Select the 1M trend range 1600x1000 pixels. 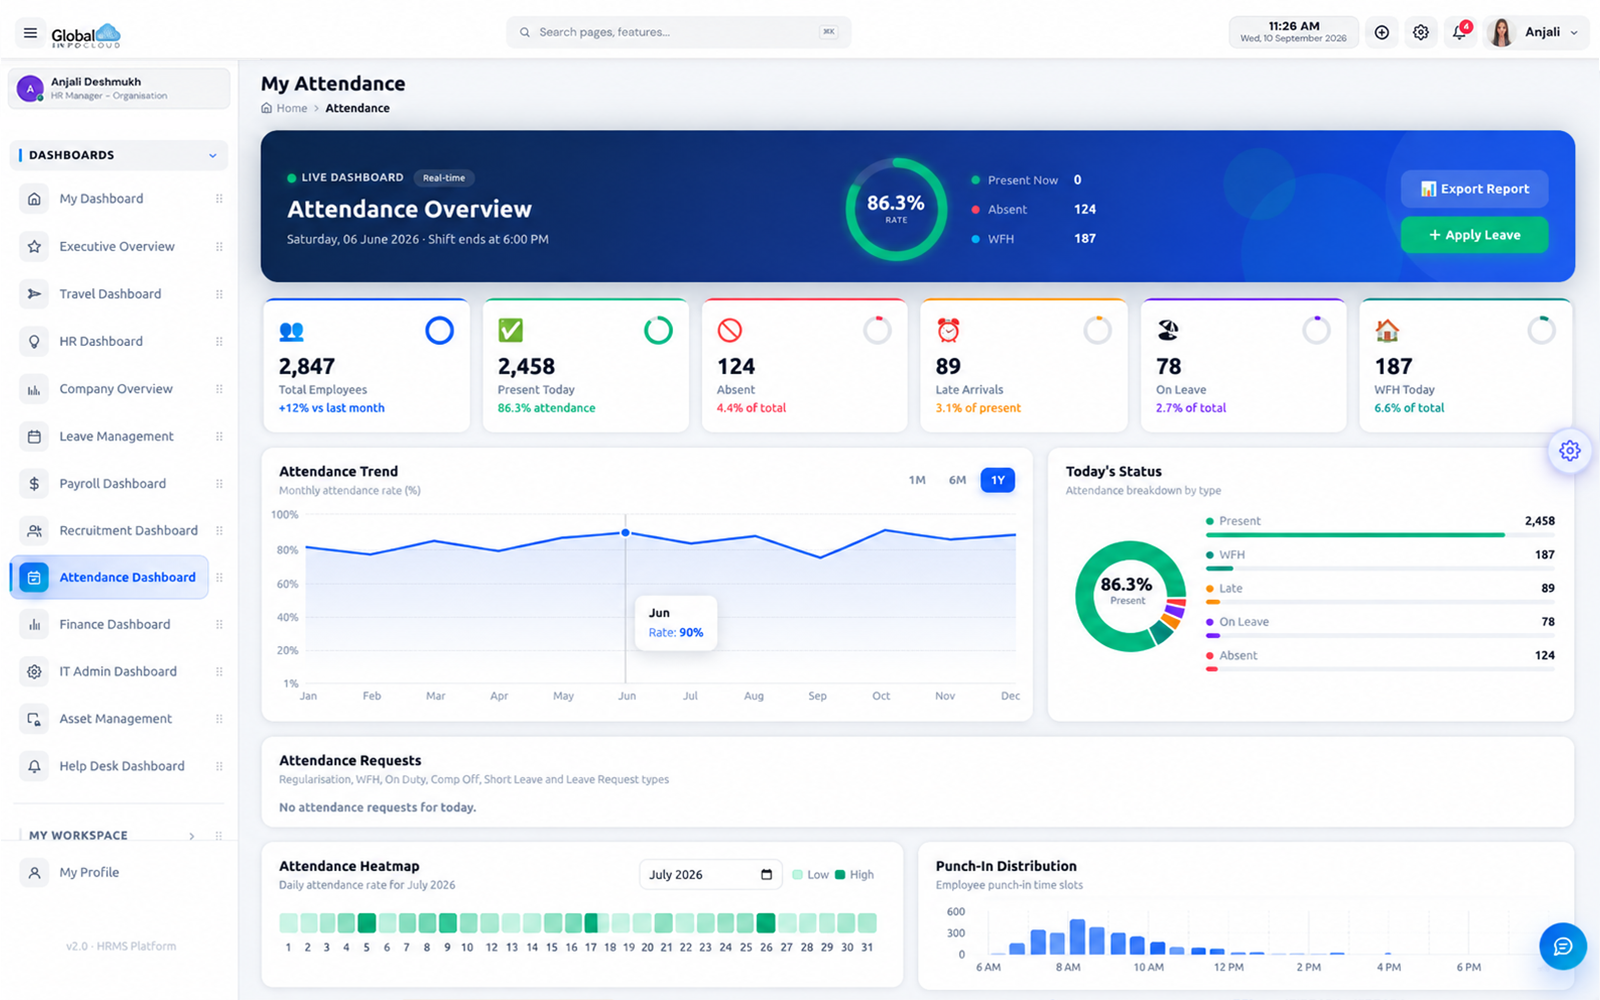coord(917,480)
